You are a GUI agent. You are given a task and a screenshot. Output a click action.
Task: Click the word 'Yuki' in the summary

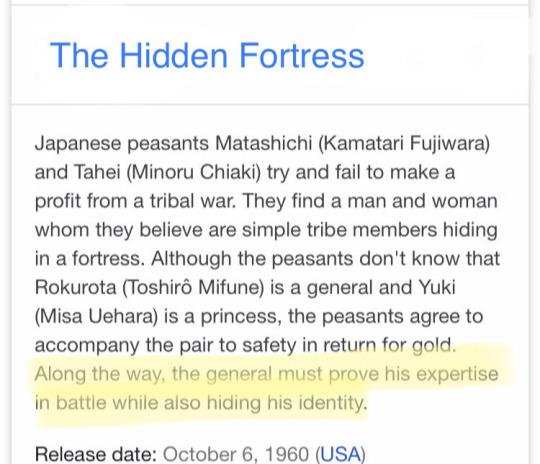437,287
